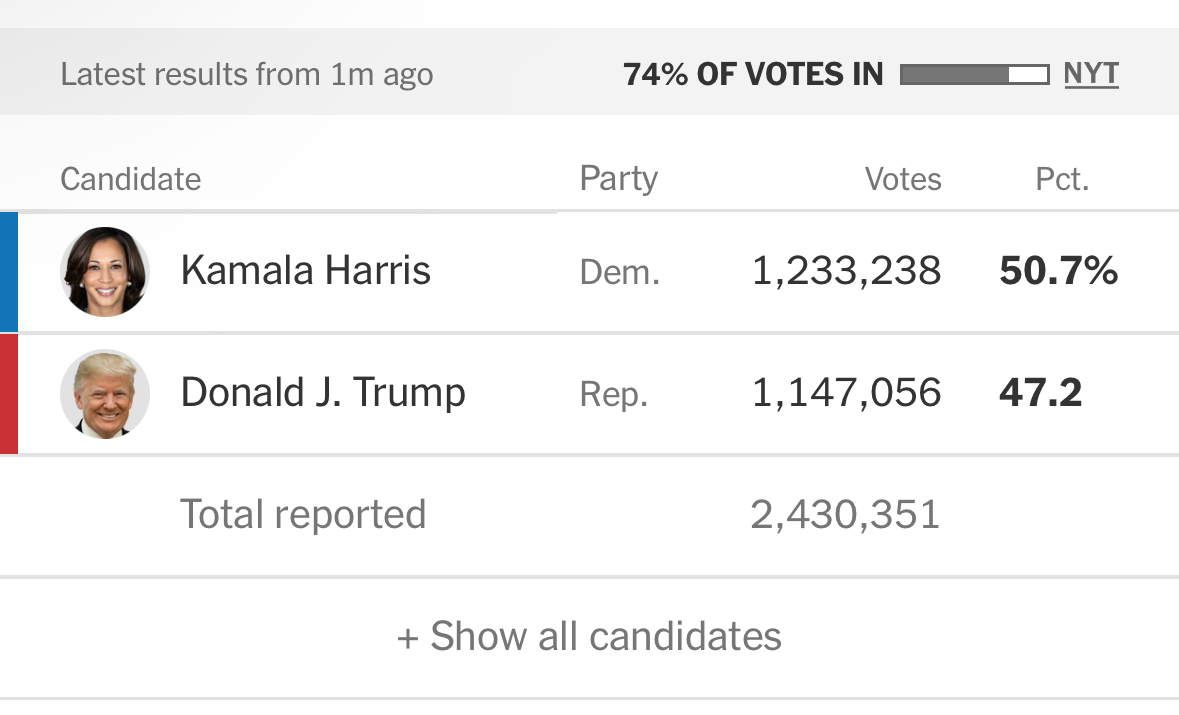Select the Kamala Harris name text
This screenshot has height=715, width=1179.
[305, 271]
